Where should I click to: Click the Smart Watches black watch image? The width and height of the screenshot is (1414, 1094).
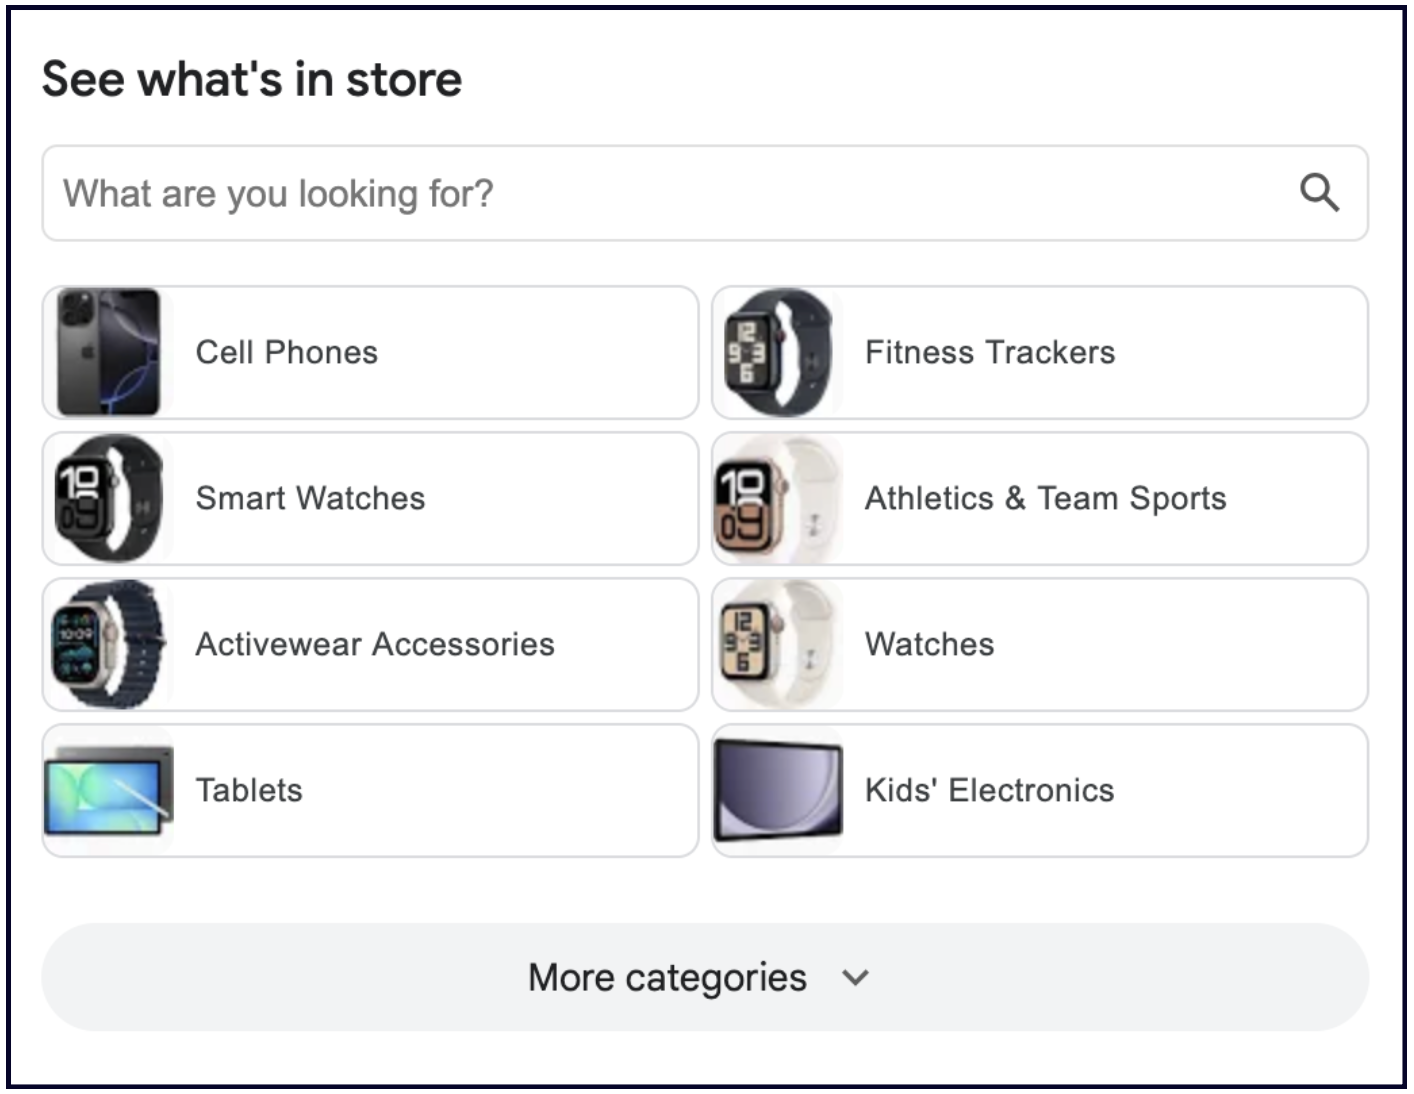(108, 498)
